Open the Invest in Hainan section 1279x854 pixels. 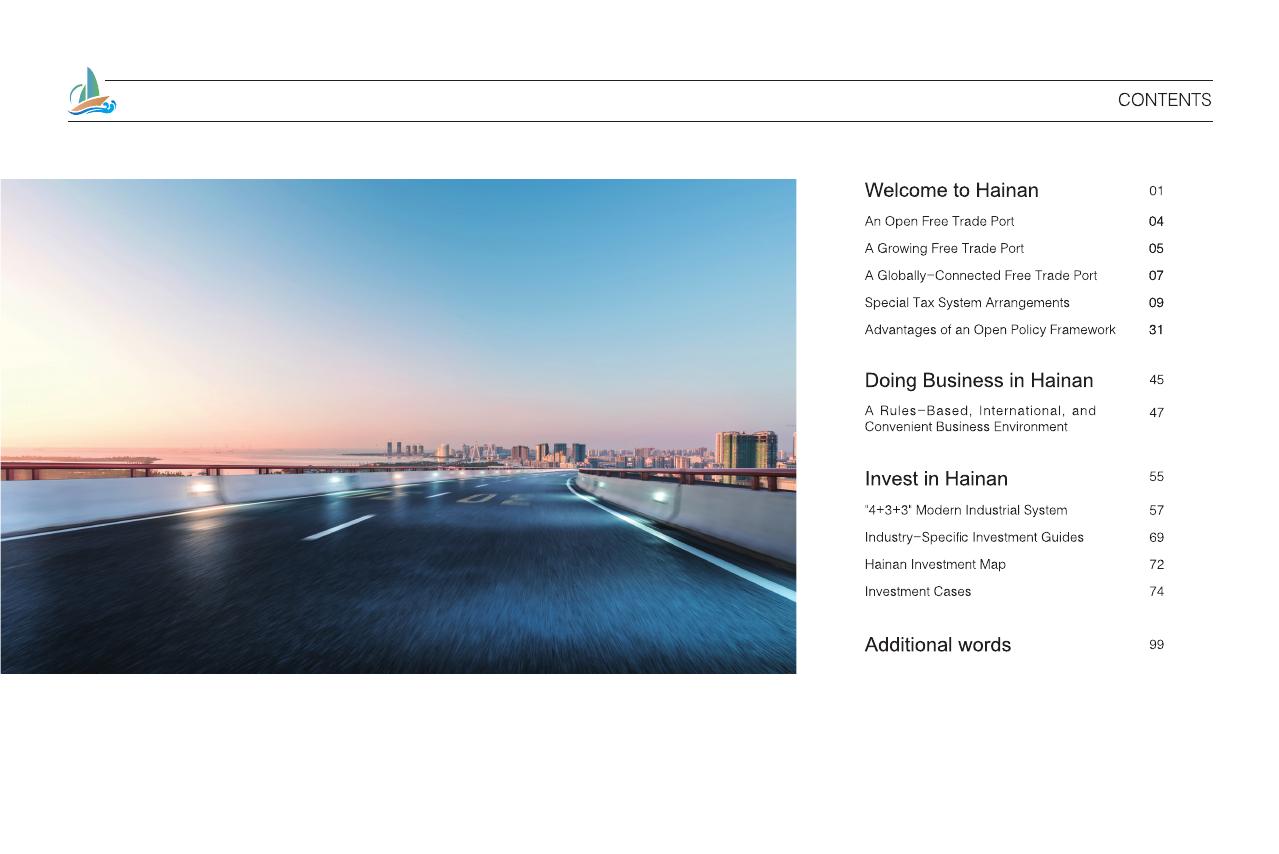(x=936, y=478)
